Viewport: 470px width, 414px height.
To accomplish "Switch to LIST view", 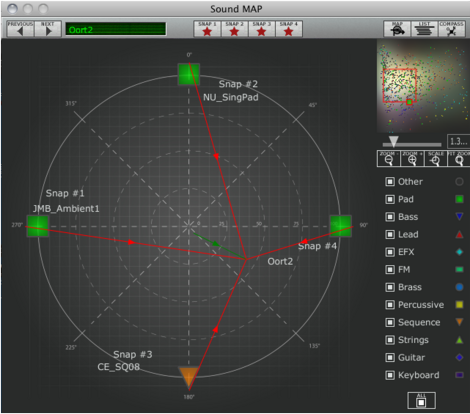I will [x=424, y=29].
